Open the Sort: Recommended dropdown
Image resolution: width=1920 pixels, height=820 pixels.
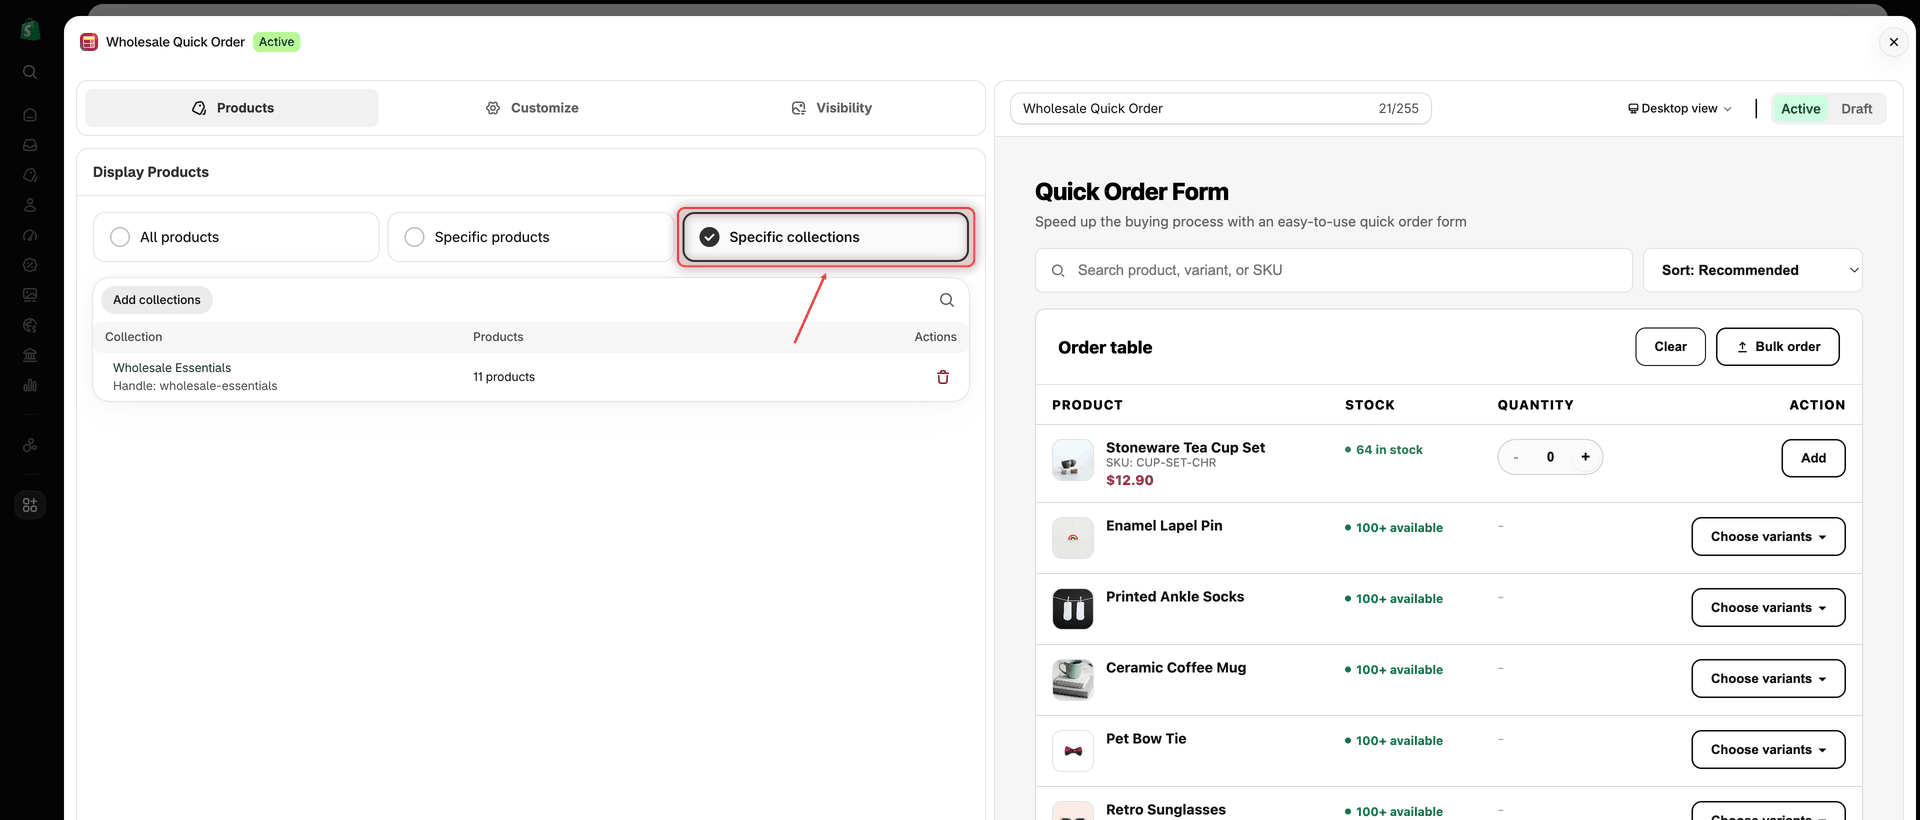click(1753, 270)
